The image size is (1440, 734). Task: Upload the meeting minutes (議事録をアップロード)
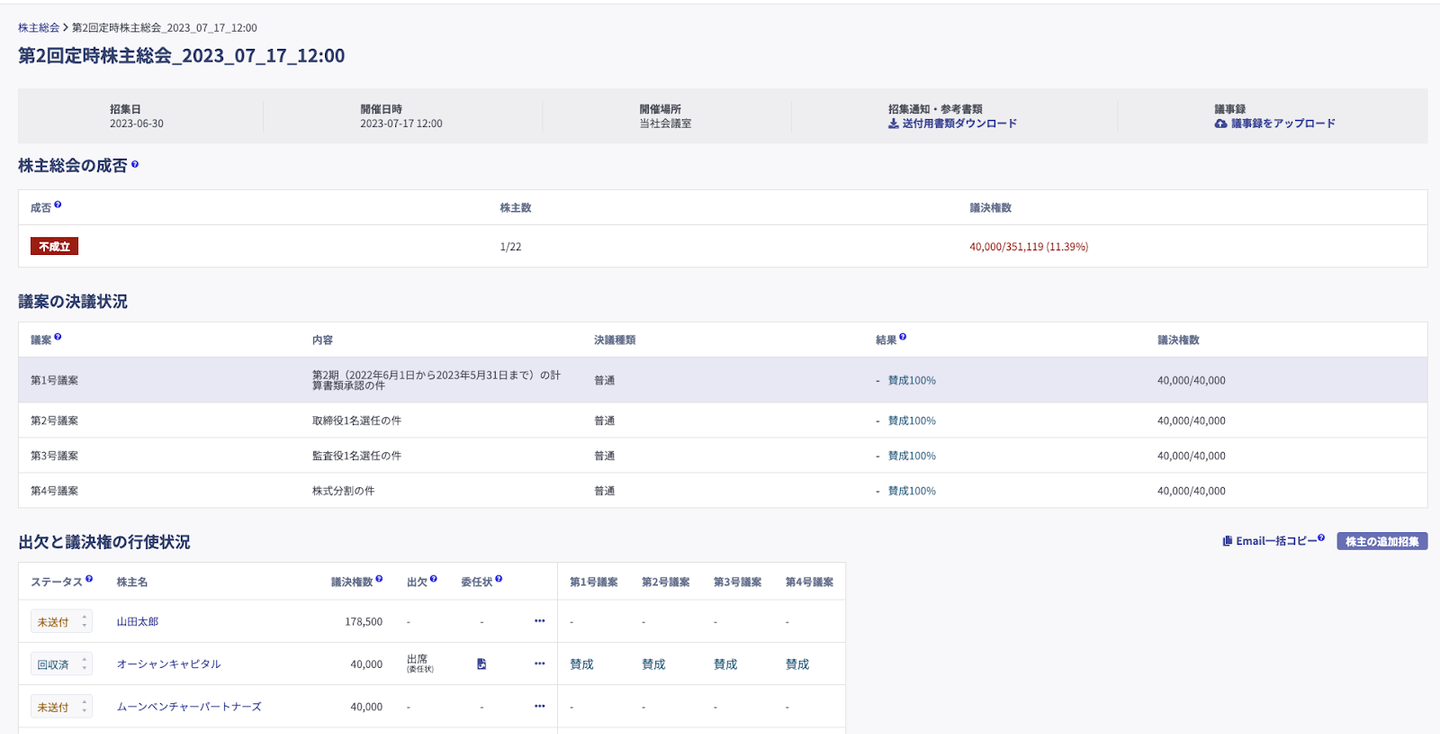pyautogui.click(x=1274, y=124)
